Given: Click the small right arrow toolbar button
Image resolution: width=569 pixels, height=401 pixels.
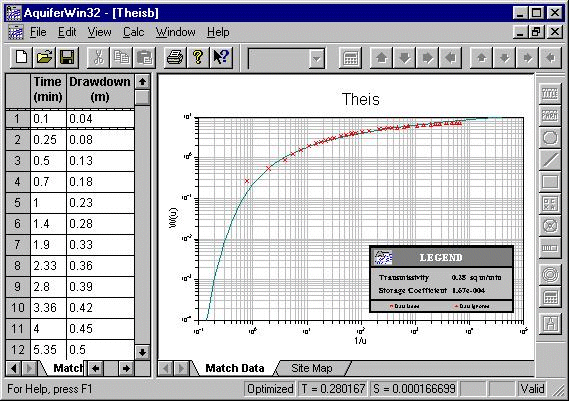Looking at the screenshot, I should 527,57.
